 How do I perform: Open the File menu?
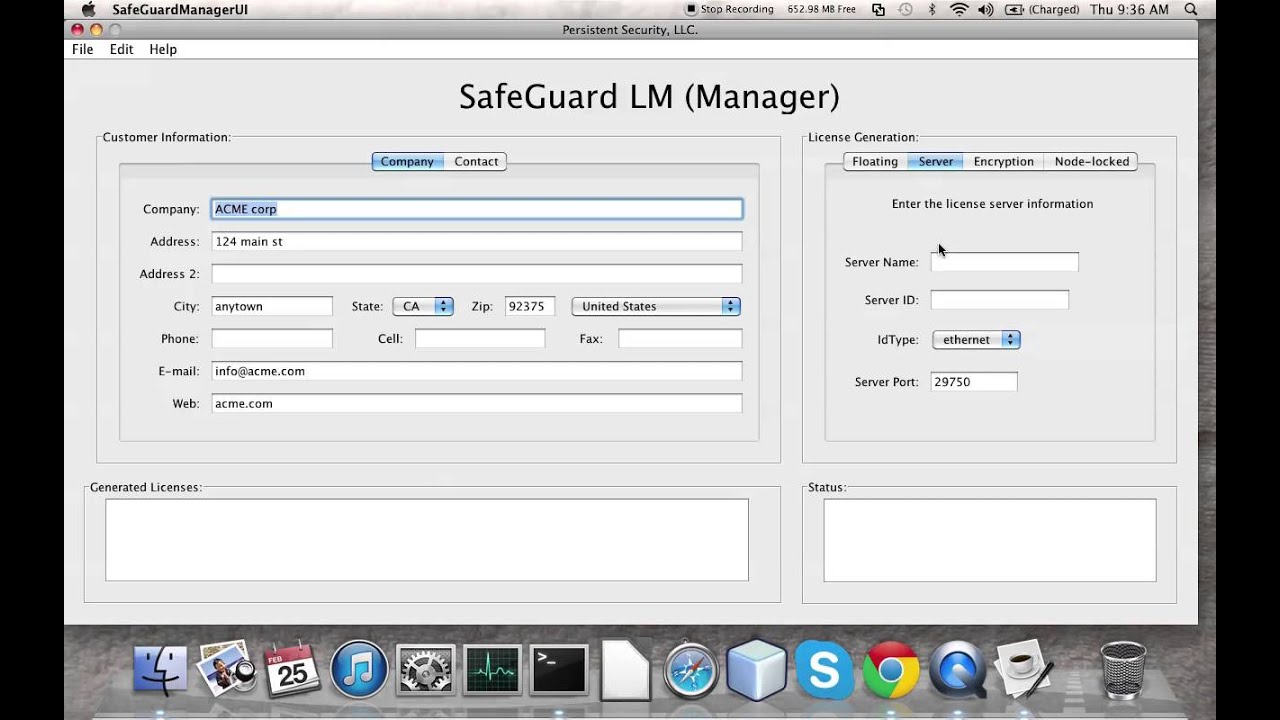point(82,49)
